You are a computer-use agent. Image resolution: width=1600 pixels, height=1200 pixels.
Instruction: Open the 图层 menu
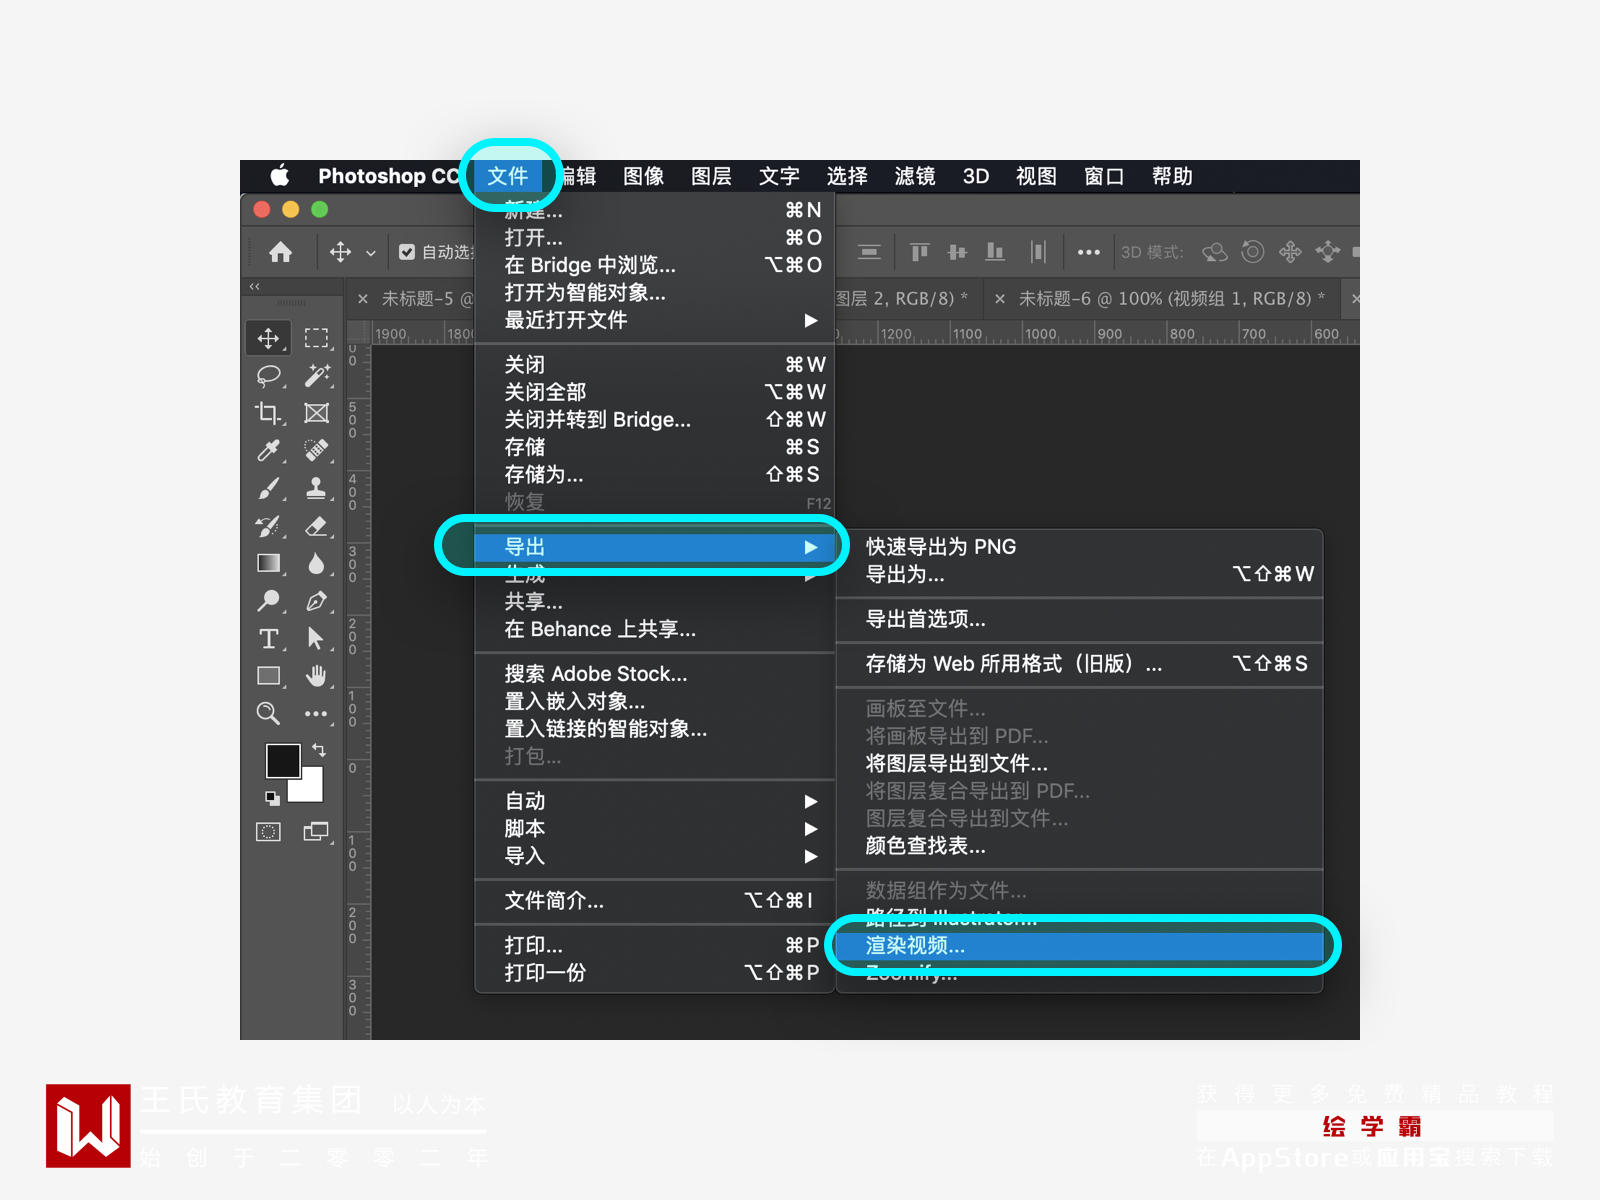point(711,176)
